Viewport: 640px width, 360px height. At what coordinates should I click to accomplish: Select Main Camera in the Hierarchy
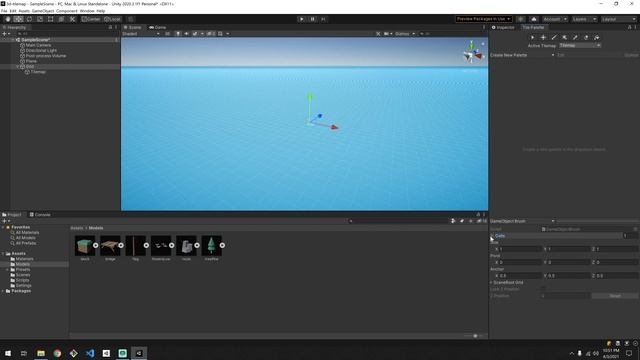tap(38, 45)
